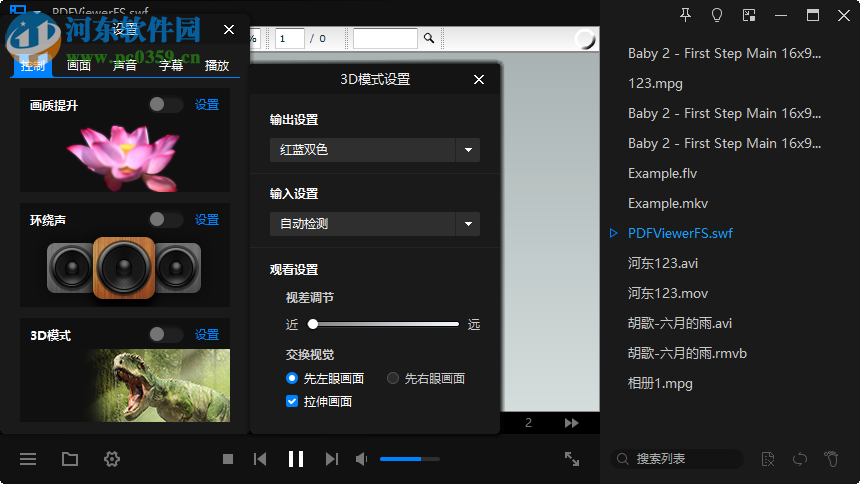
Task: Close the 设置 panel
Action: 229,30
